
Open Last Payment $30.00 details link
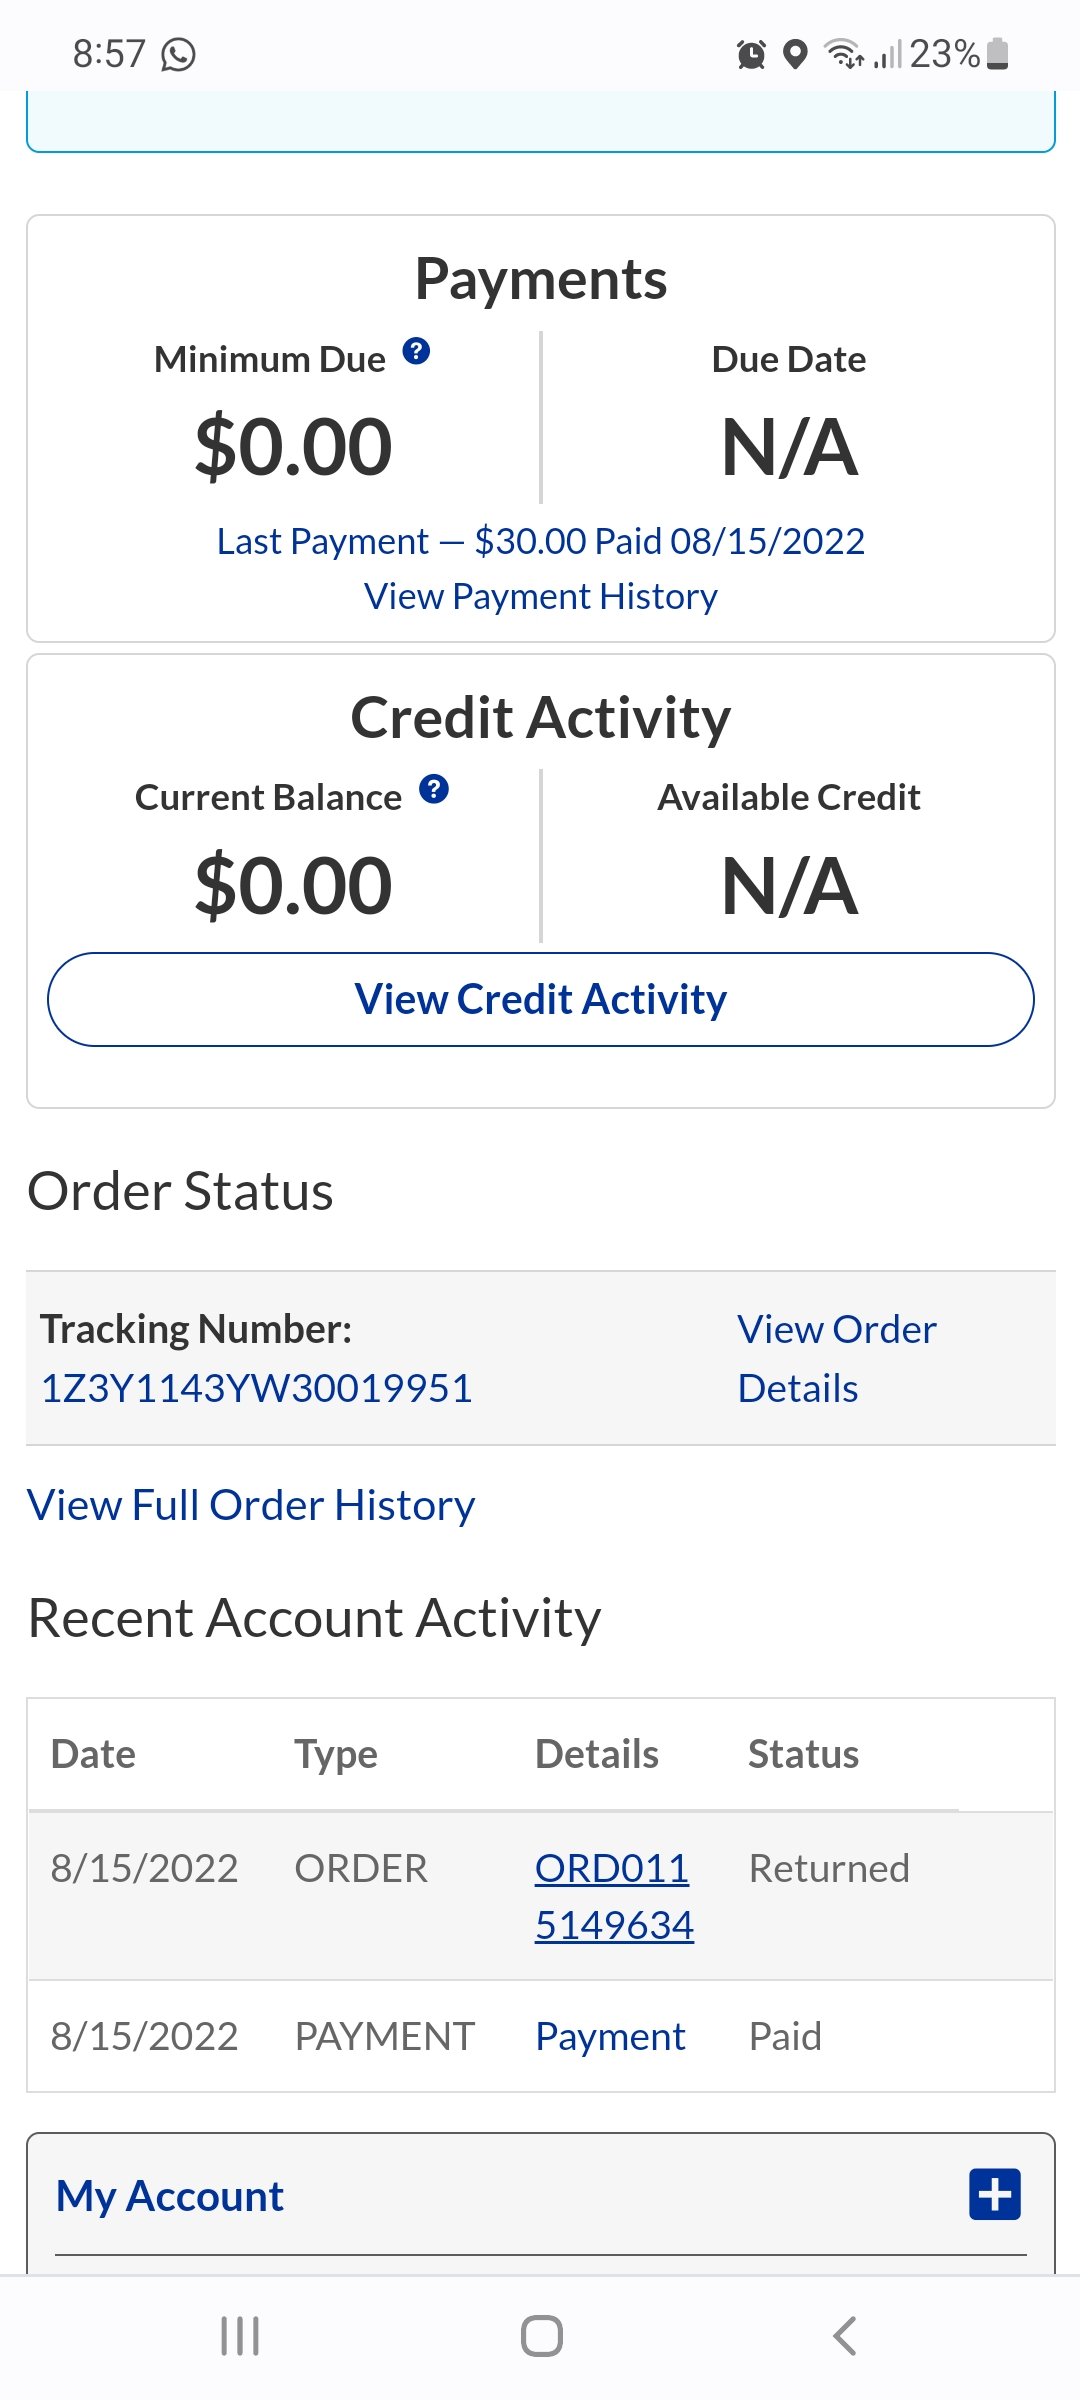coord(540,541)
